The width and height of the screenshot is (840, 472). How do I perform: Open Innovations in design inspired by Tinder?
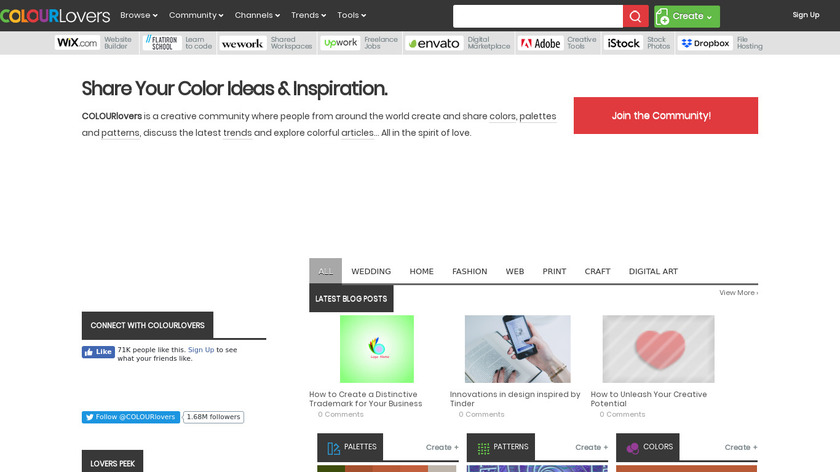(515, 399)
